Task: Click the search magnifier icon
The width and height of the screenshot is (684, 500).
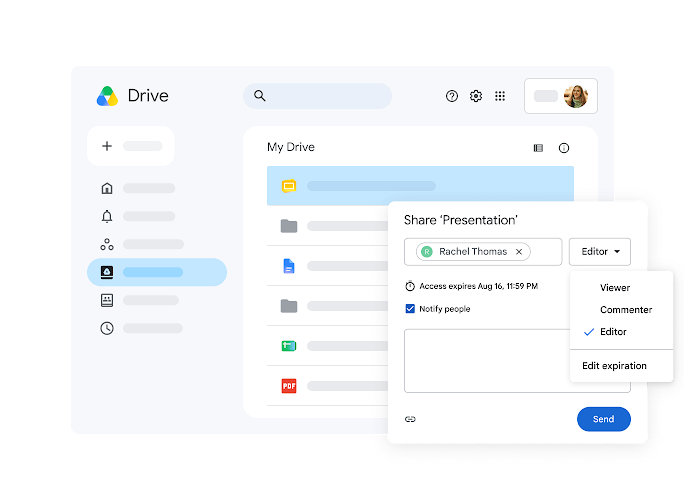Action: pos(260,96)
